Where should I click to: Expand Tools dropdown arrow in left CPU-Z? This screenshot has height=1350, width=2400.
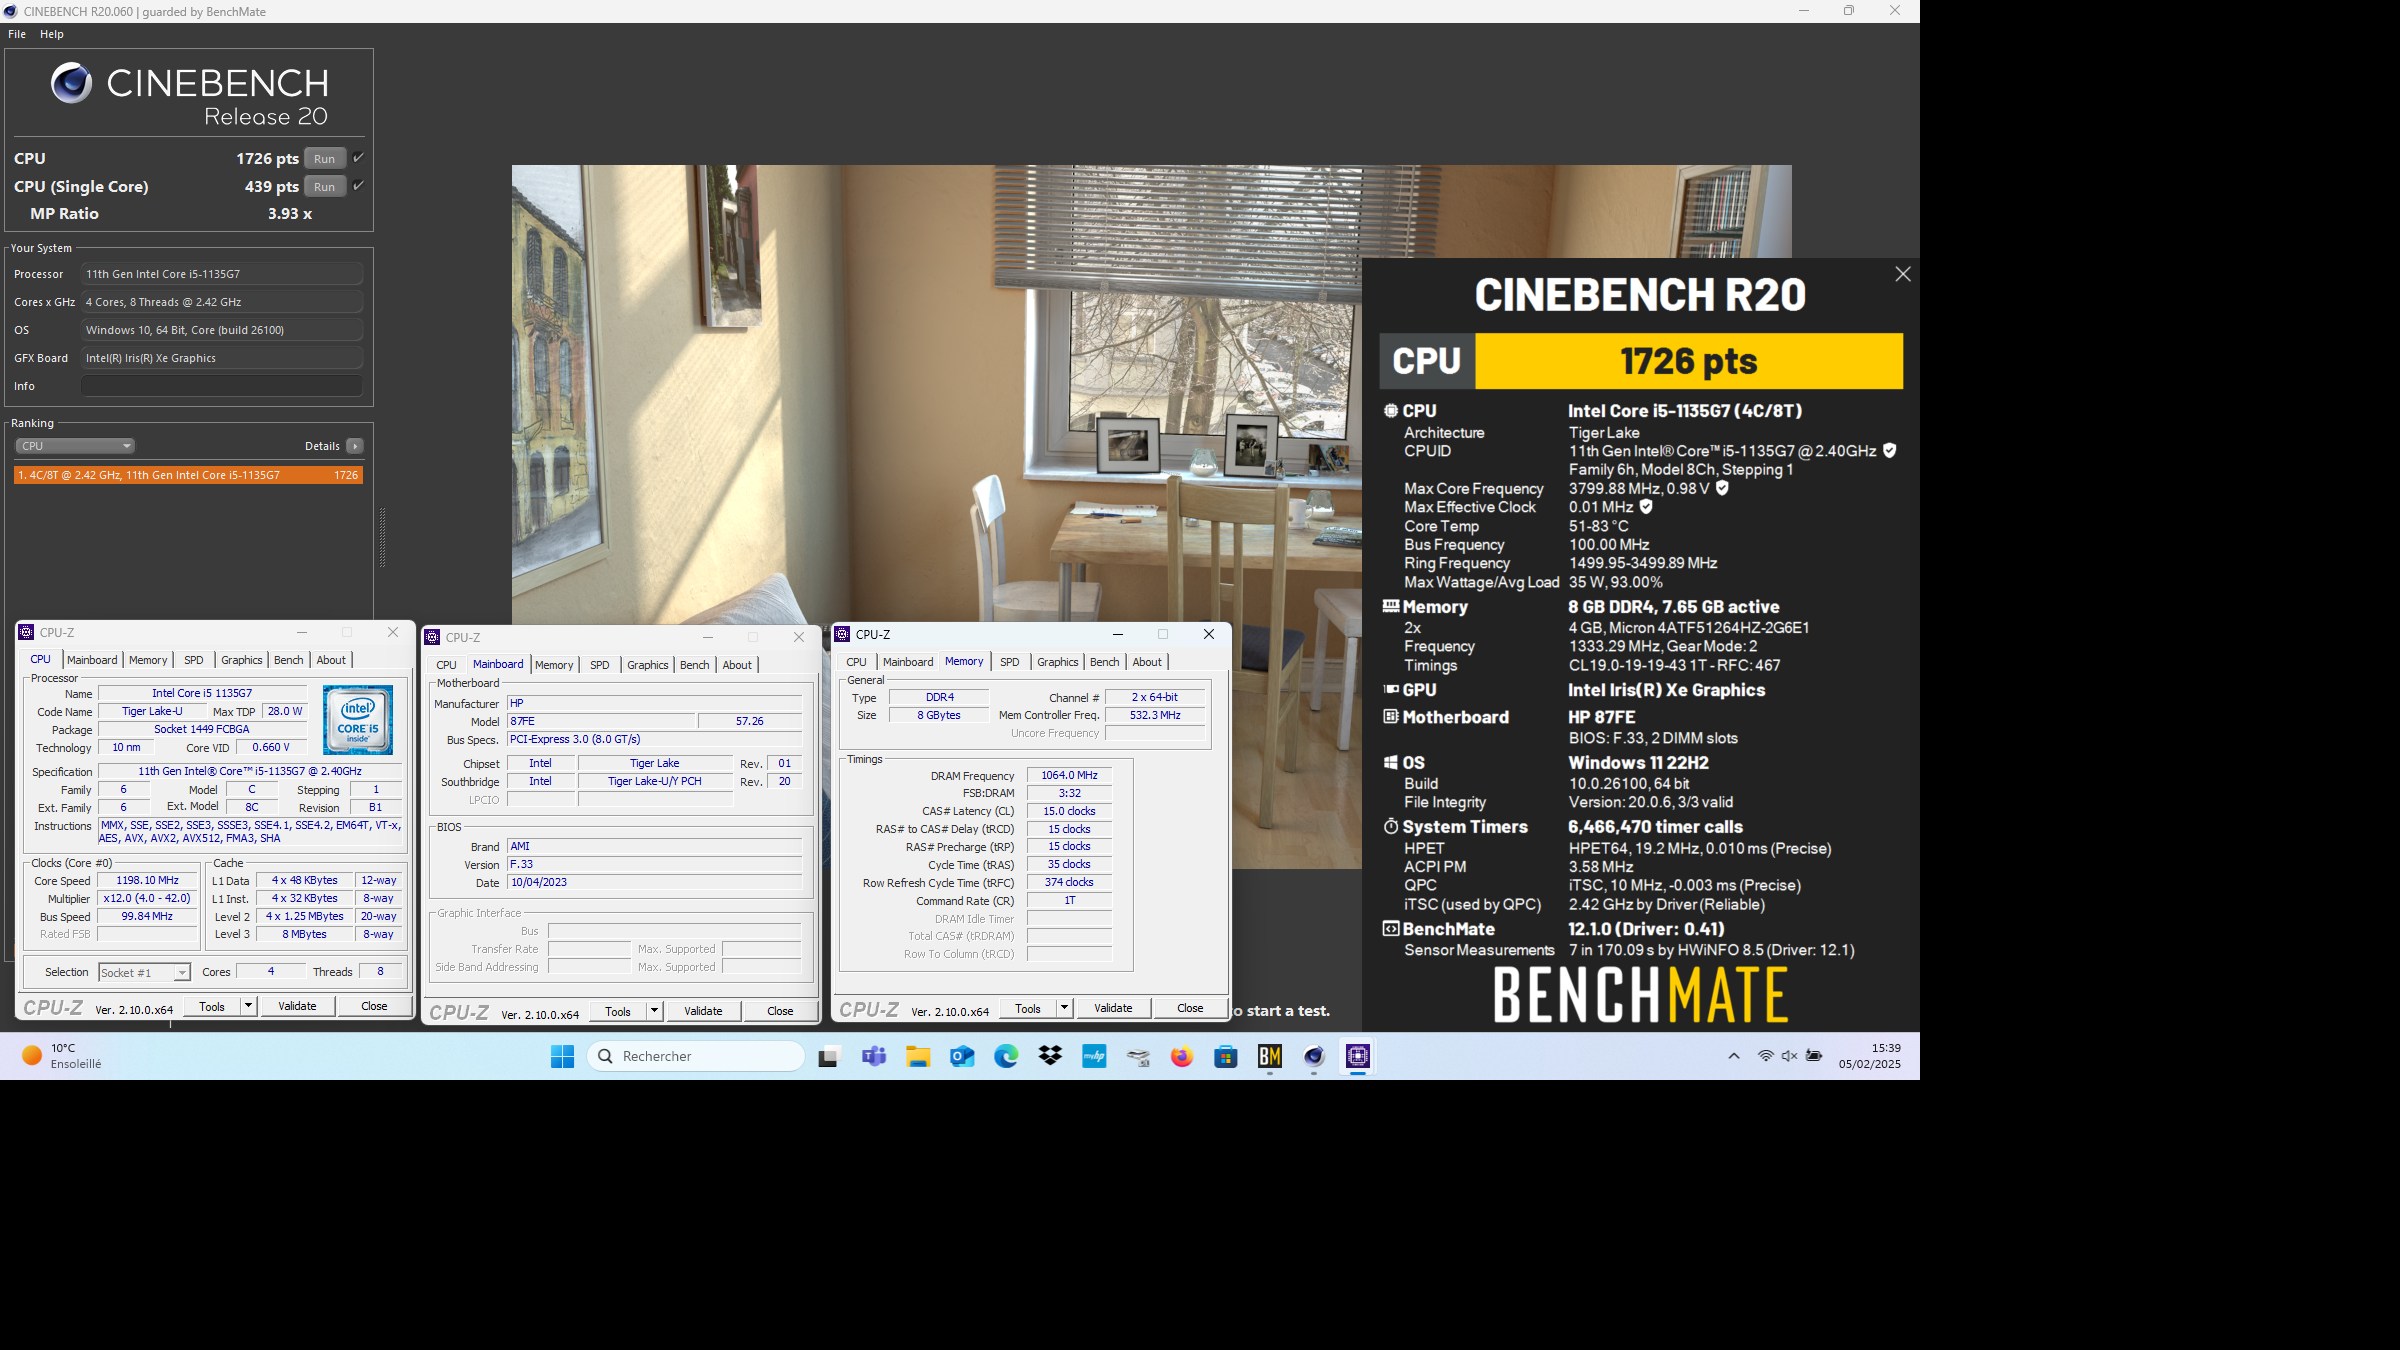(248, 1007)
